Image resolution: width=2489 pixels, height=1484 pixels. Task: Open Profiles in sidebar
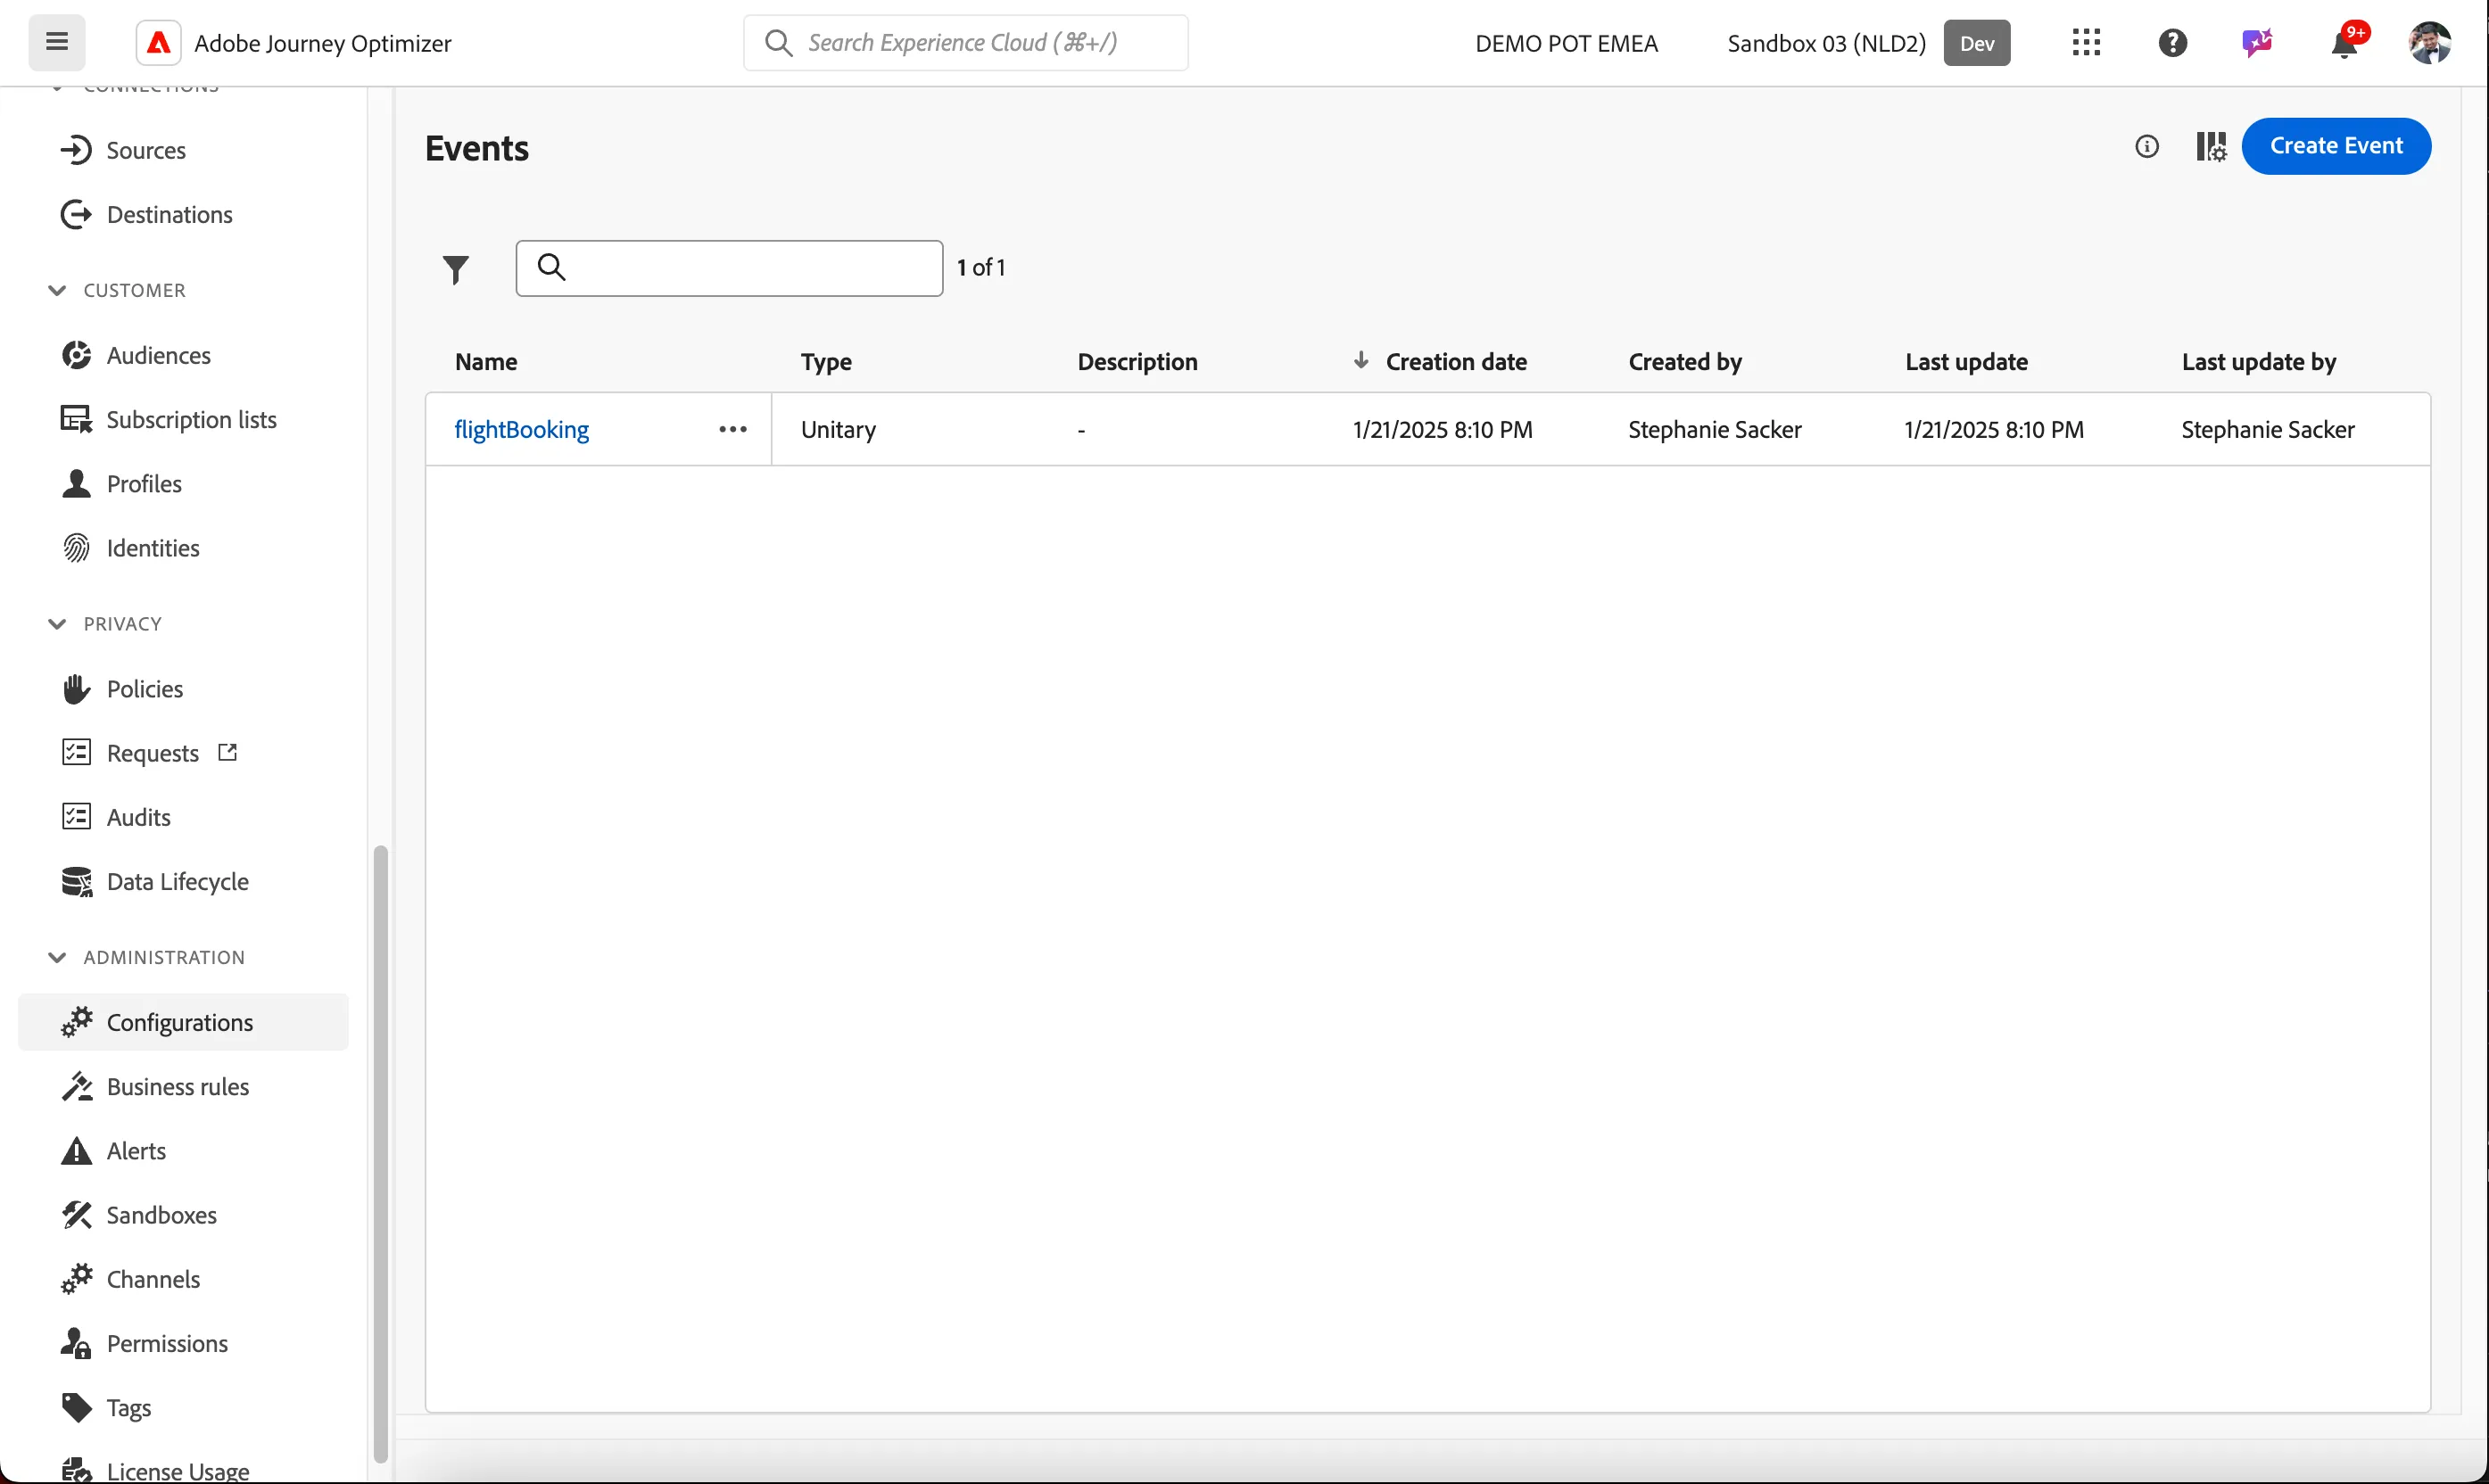tap(121, 483)
